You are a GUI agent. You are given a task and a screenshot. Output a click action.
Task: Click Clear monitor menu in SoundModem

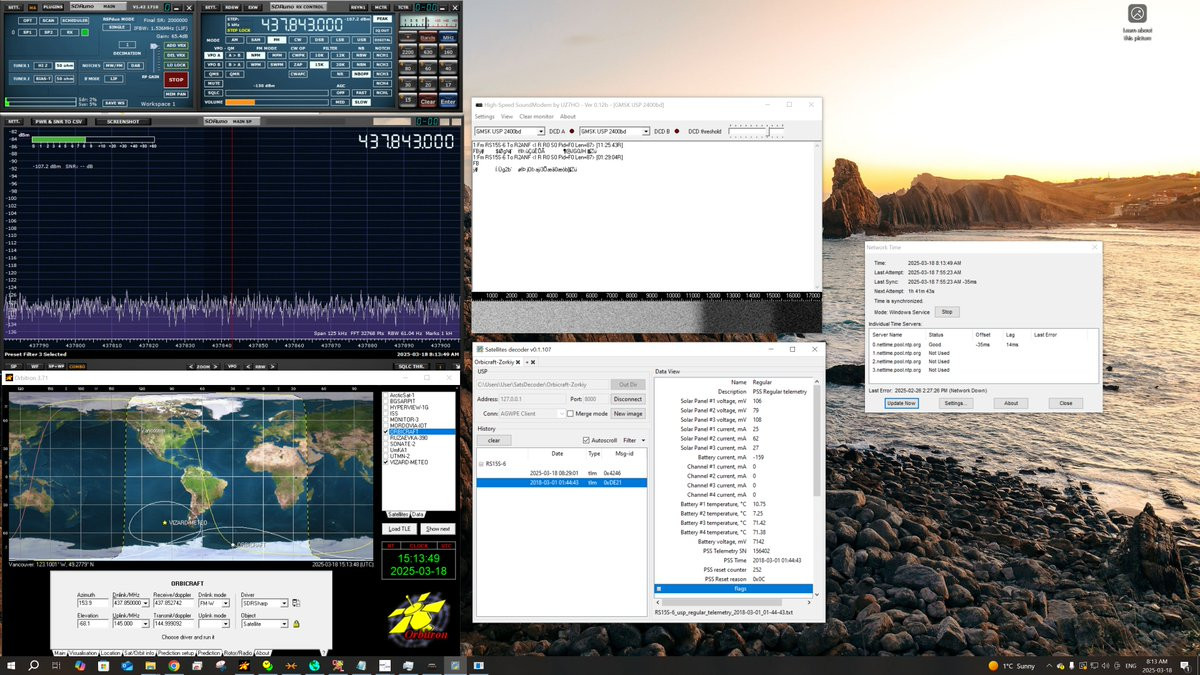tap(537, 117)
